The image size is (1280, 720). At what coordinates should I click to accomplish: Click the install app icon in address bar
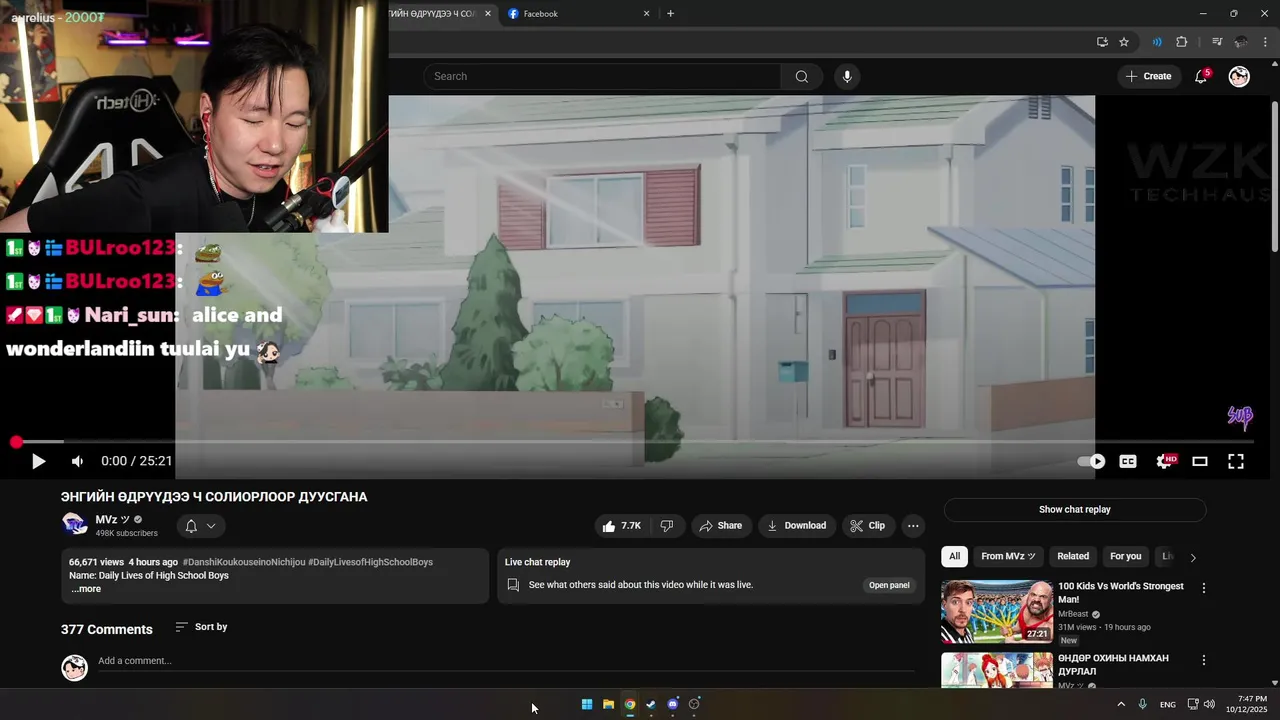(x=1102, y=42)
